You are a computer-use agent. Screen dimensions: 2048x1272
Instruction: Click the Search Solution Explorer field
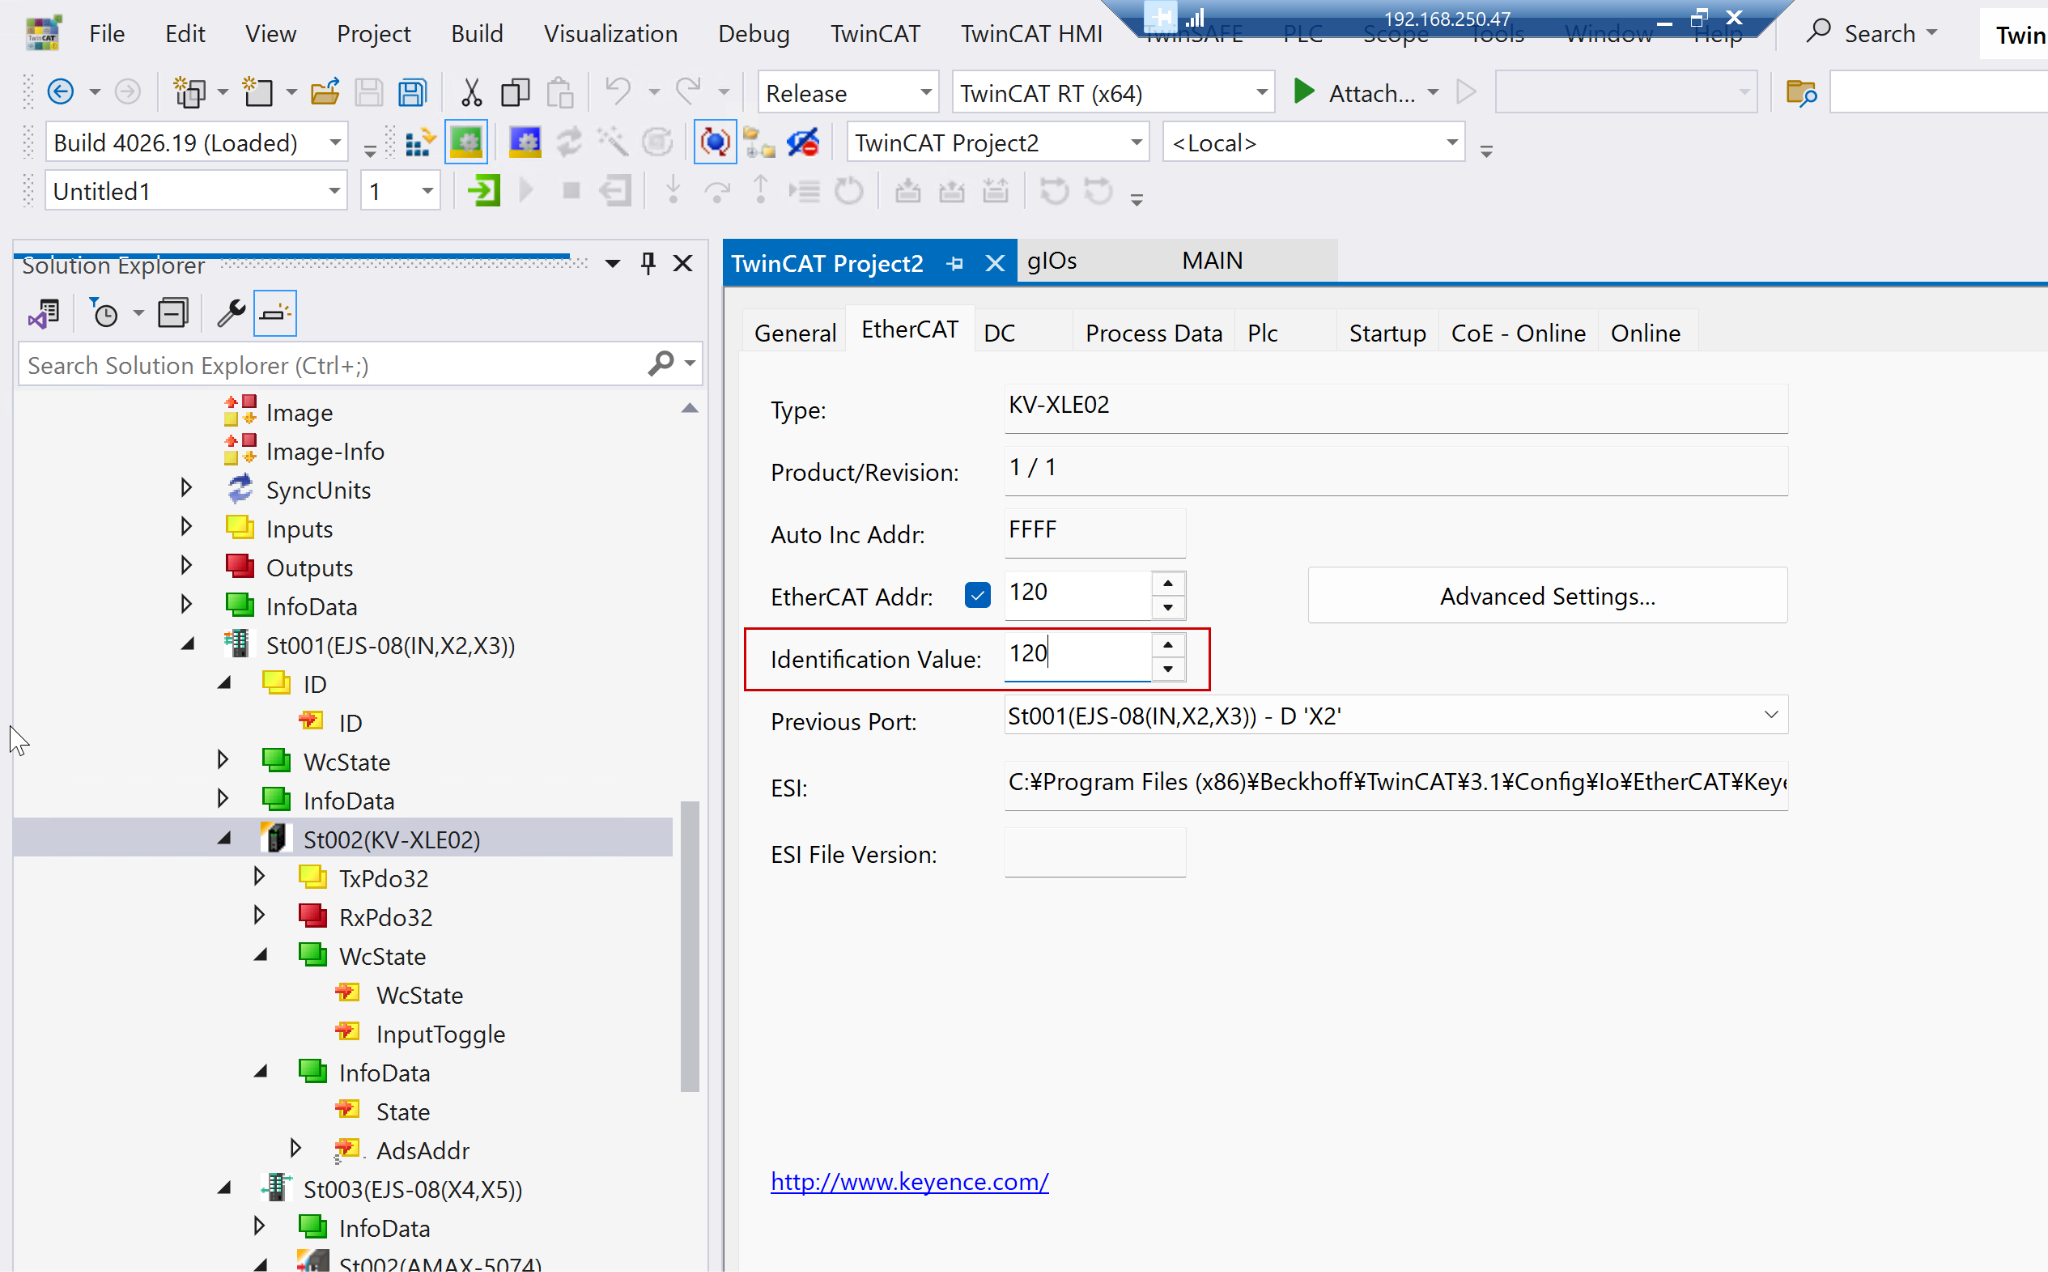330,365
